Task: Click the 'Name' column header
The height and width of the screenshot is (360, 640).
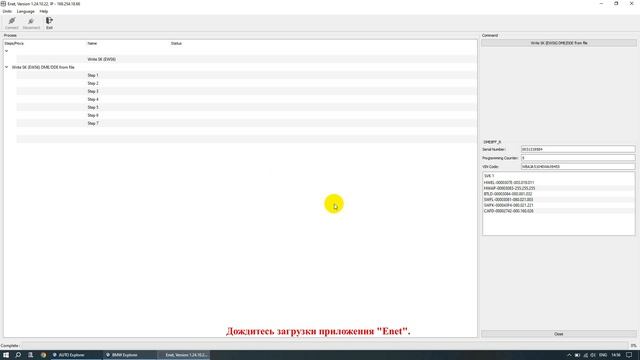Action: pos(92,43)
